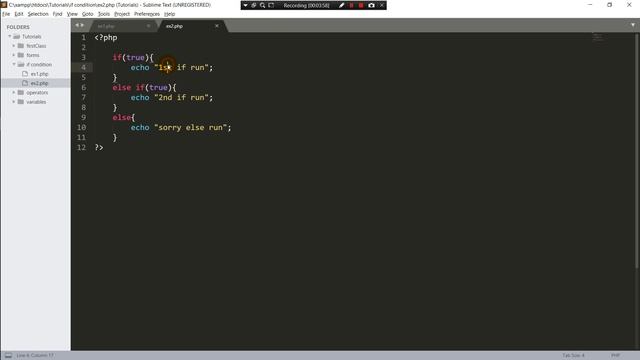This screenshot has height=360, width=640.
Task: Open the Goto menu
Action: click(x=88, y=14)
